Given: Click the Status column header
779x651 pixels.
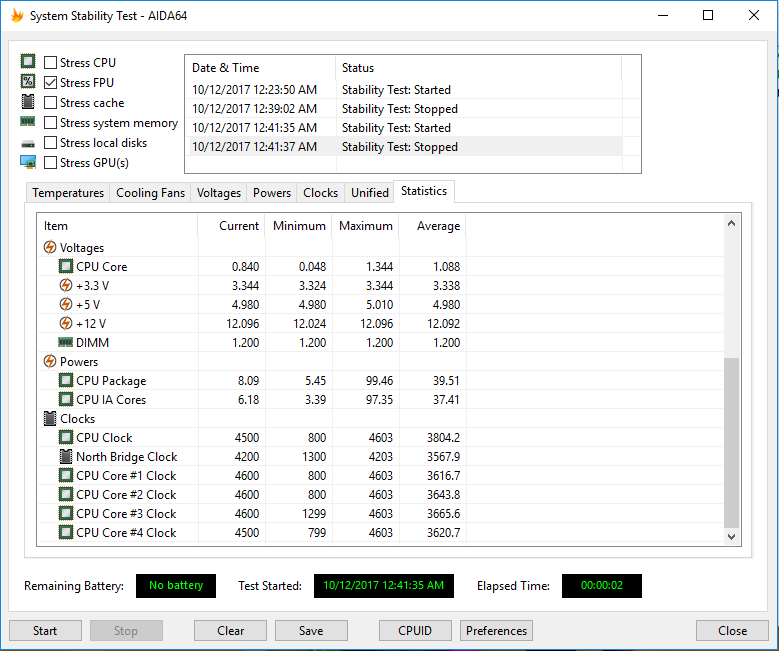Looking at the screenshot, I should click(478, 68).
